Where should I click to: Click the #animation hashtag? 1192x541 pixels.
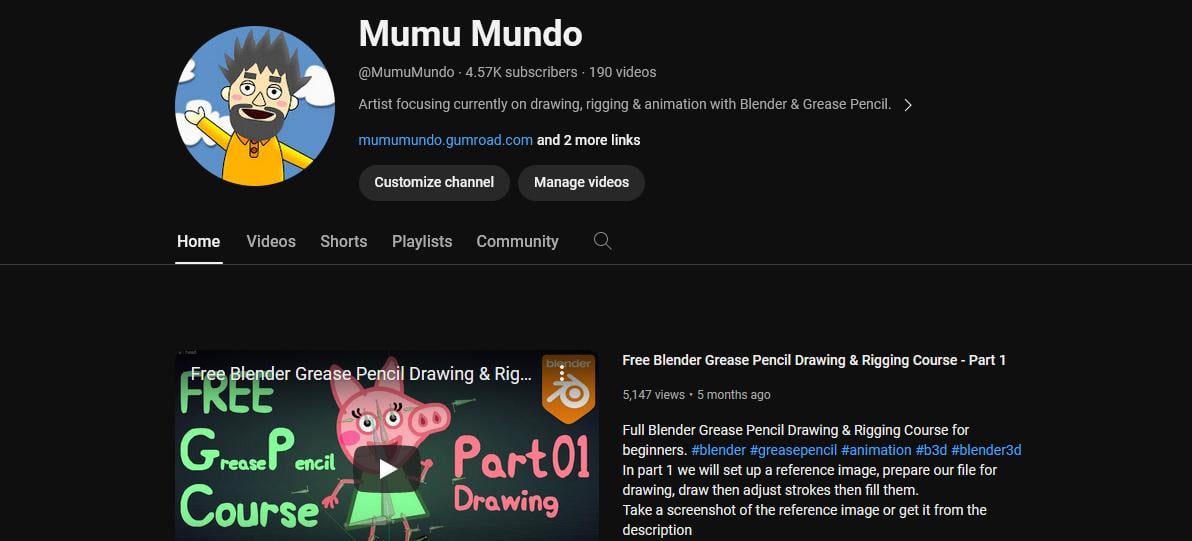(x=876, y=451)
